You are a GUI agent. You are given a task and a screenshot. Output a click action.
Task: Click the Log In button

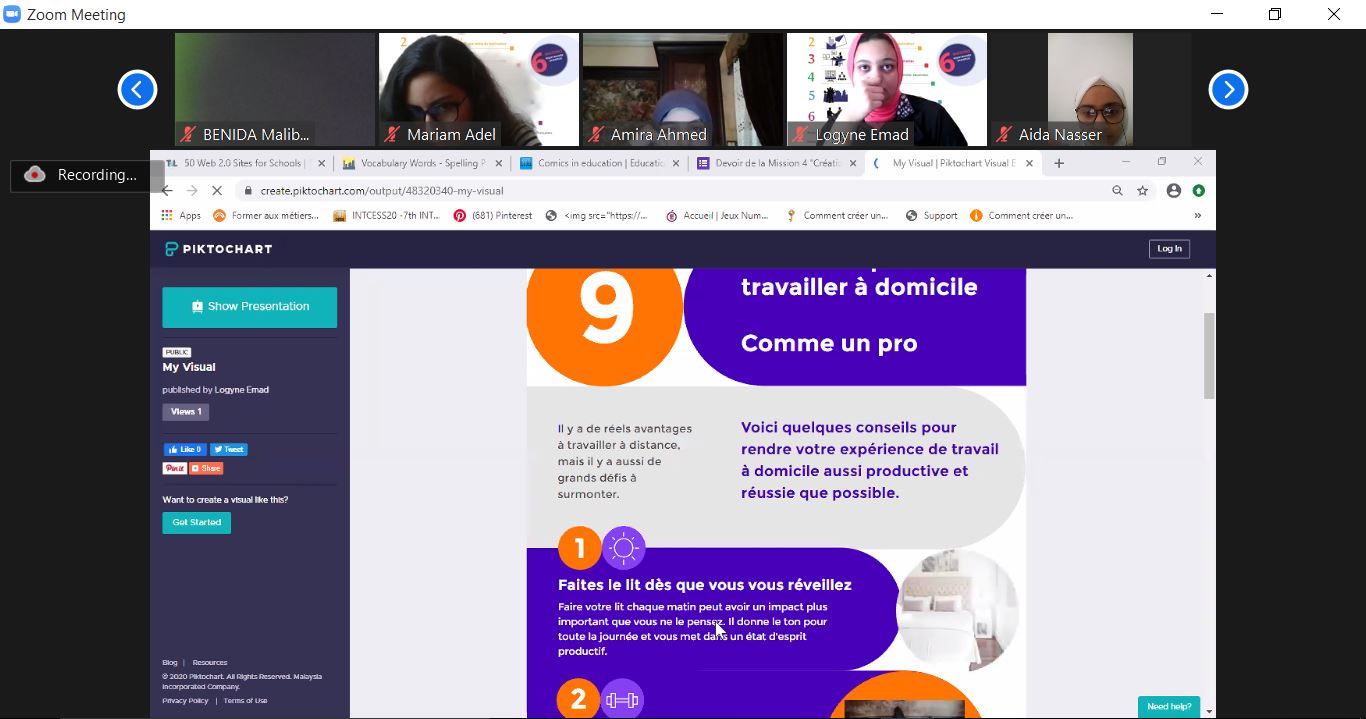tap(1169, 249)
